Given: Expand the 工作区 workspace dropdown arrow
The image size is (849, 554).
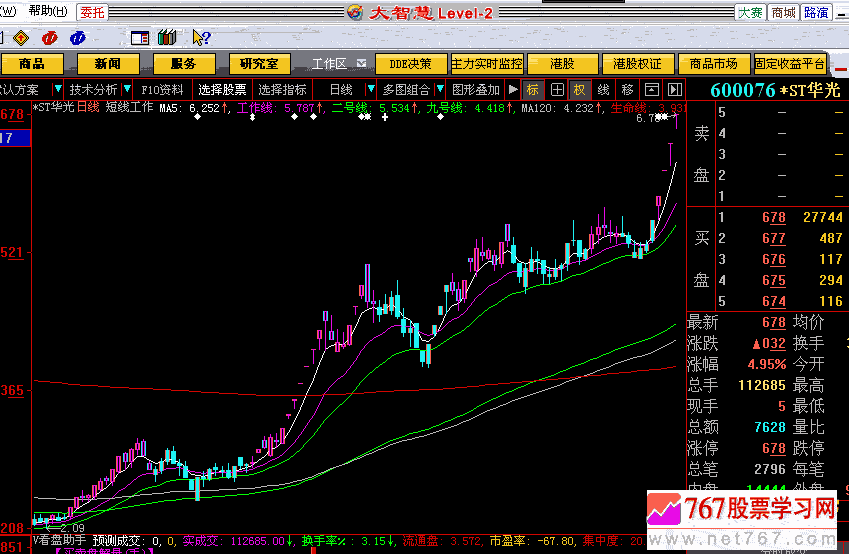Looking at the screenshot, I should pyautogui.click(x=361, y=63).
